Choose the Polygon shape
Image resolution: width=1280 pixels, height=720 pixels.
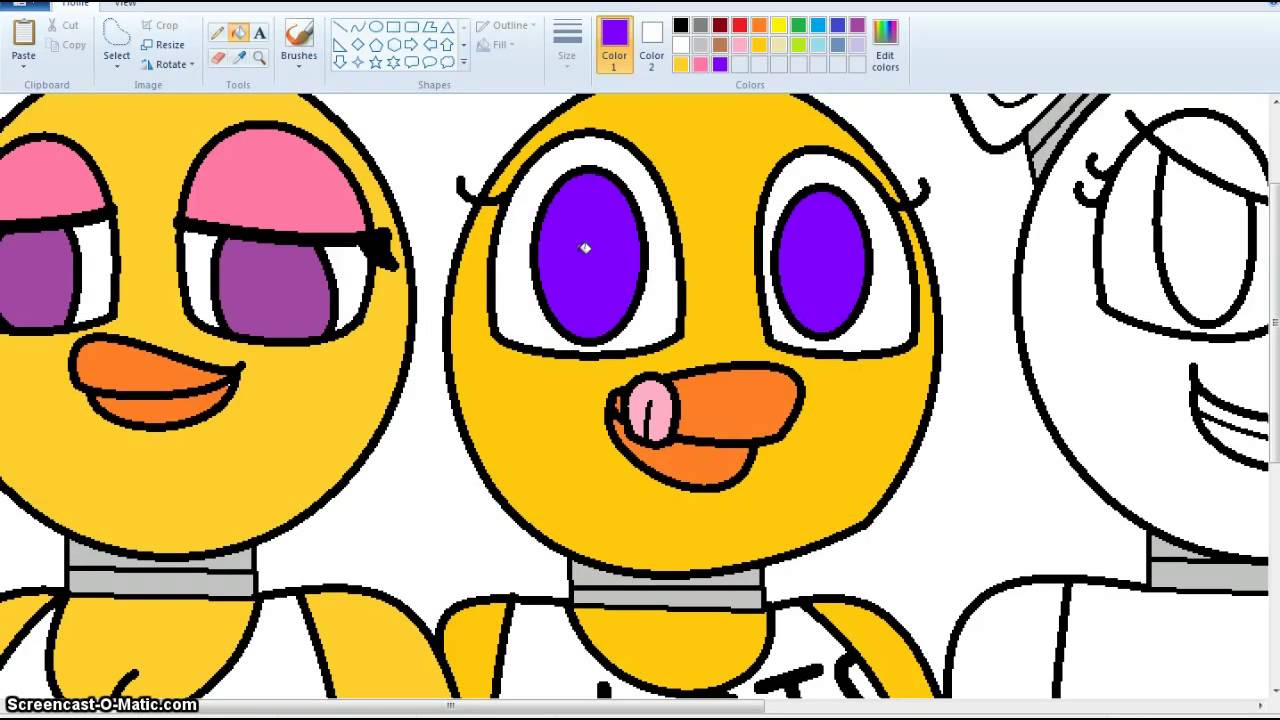pos(429,27)
